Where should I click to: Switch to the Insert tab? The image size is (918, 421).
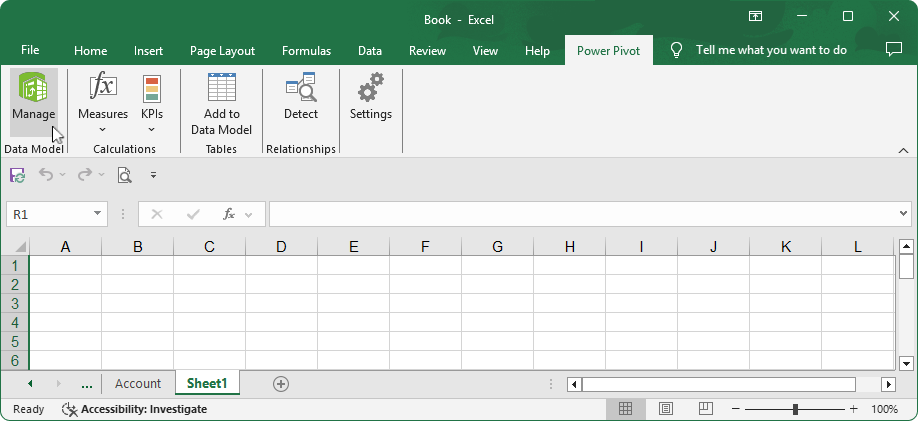tap(148, 51)
